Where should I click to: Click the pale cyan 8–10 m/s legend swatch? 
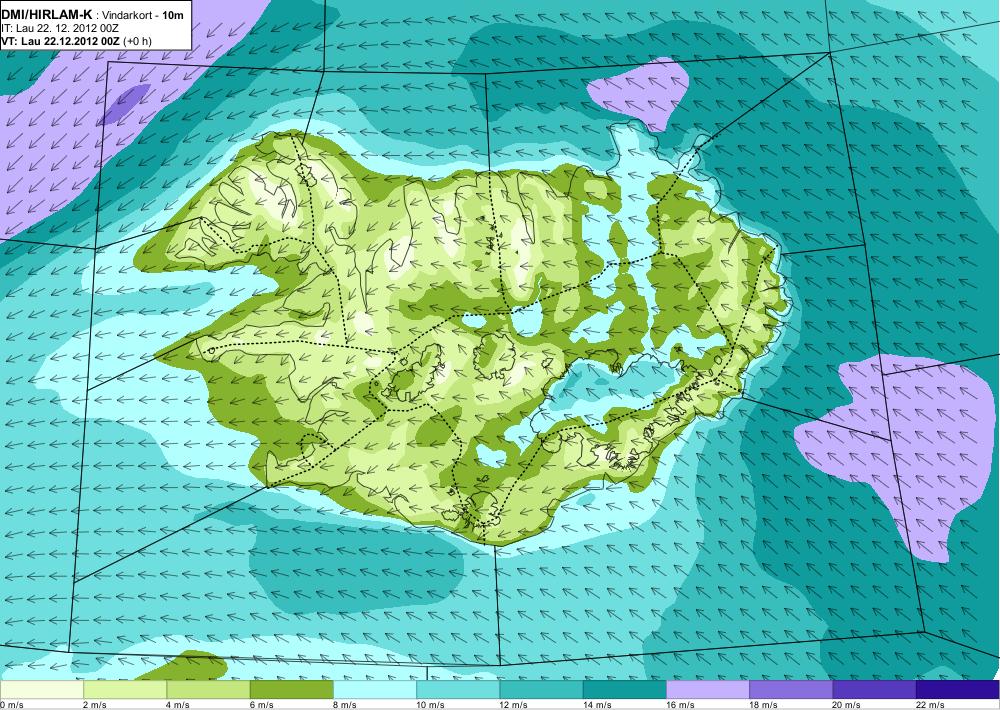tap(375, 690)
